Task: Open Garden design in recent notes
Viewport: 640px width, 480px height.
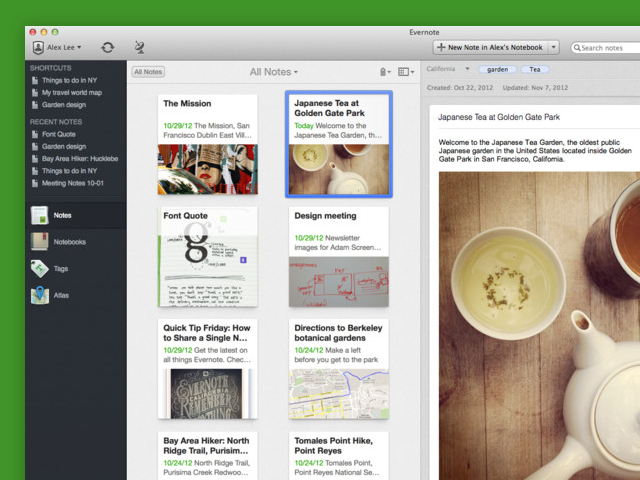Action: click(x=64, y=147)
